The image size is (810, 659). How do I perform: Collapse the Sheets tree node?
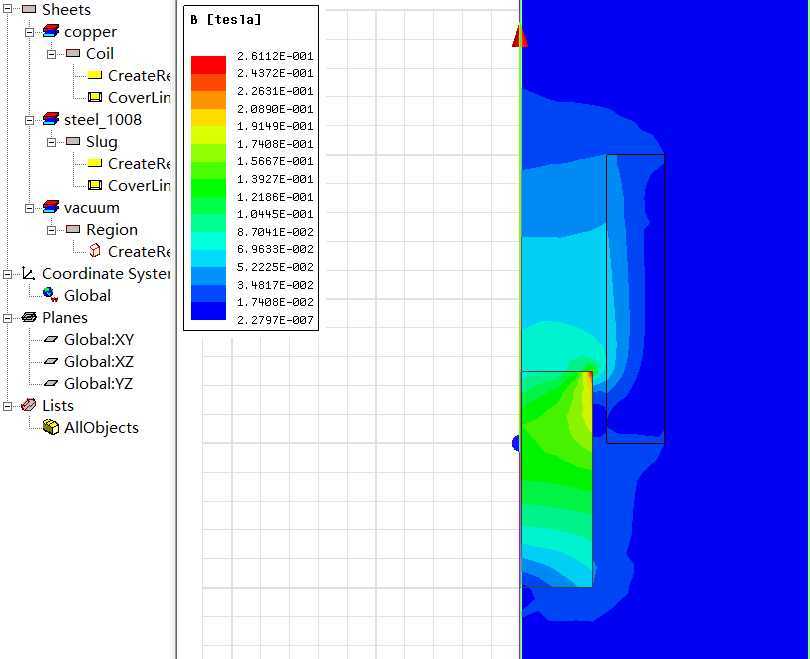[x=8, y=9]
